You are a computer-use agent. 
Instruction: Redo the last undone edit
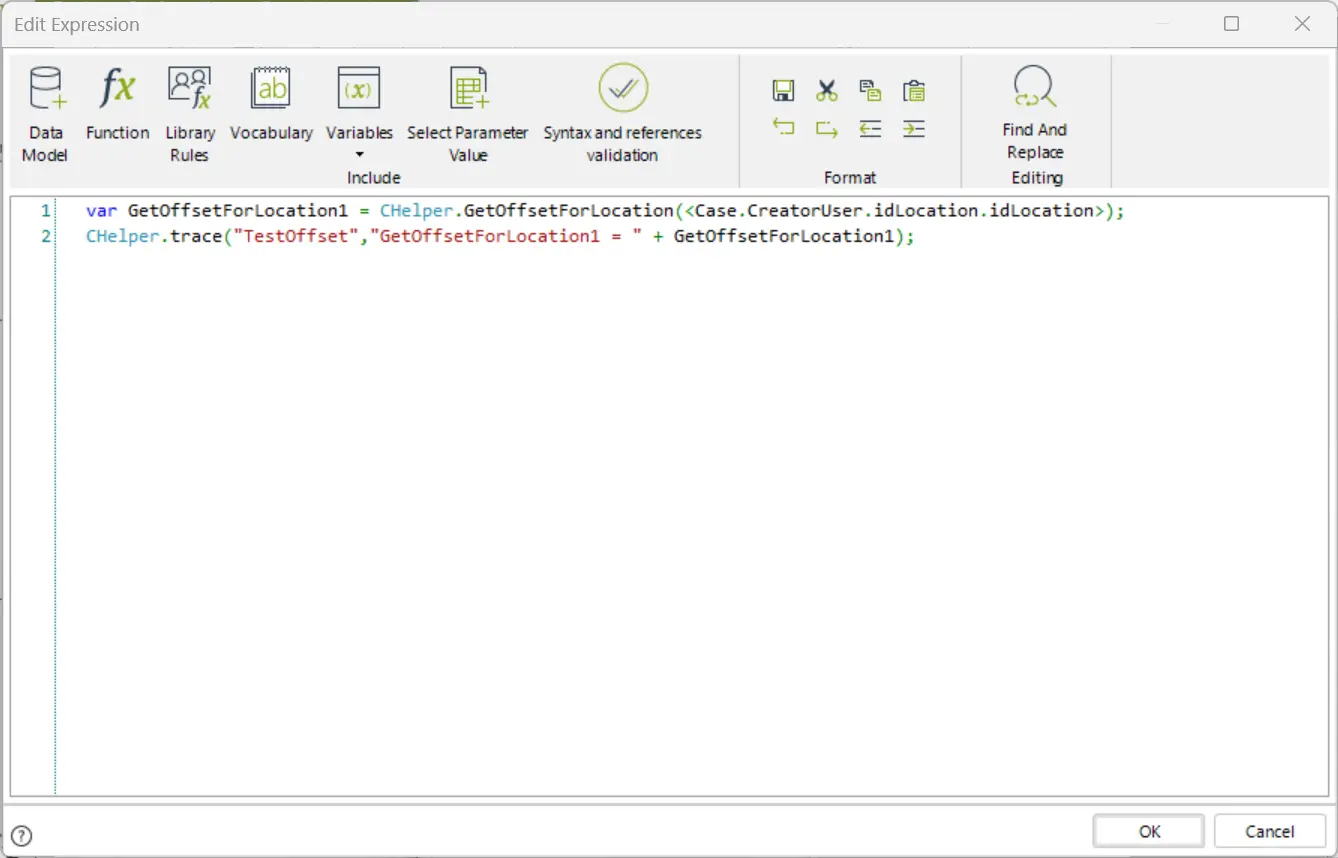click(826, 128)
